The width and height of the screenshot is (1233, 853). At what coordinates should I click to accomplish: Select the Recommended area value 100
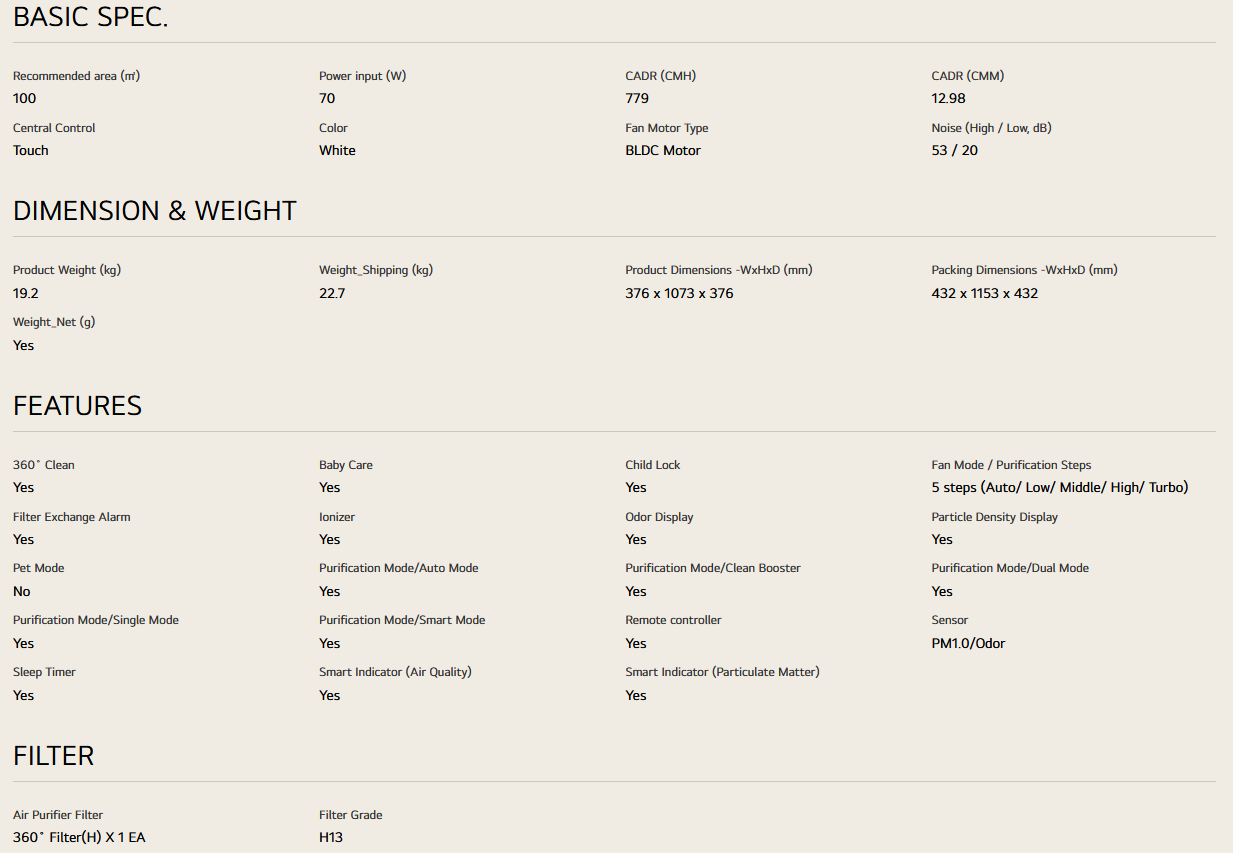[x=24, y=99]
